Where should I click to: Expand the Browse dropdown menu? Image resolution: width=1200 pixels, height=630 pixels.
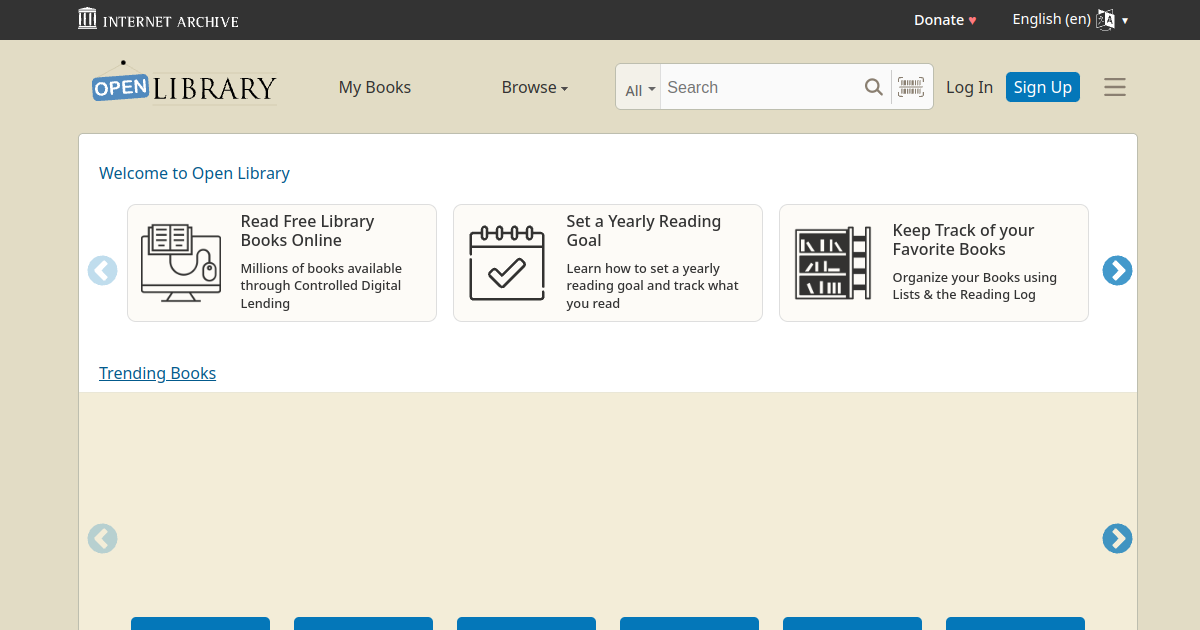pos(535,87)
